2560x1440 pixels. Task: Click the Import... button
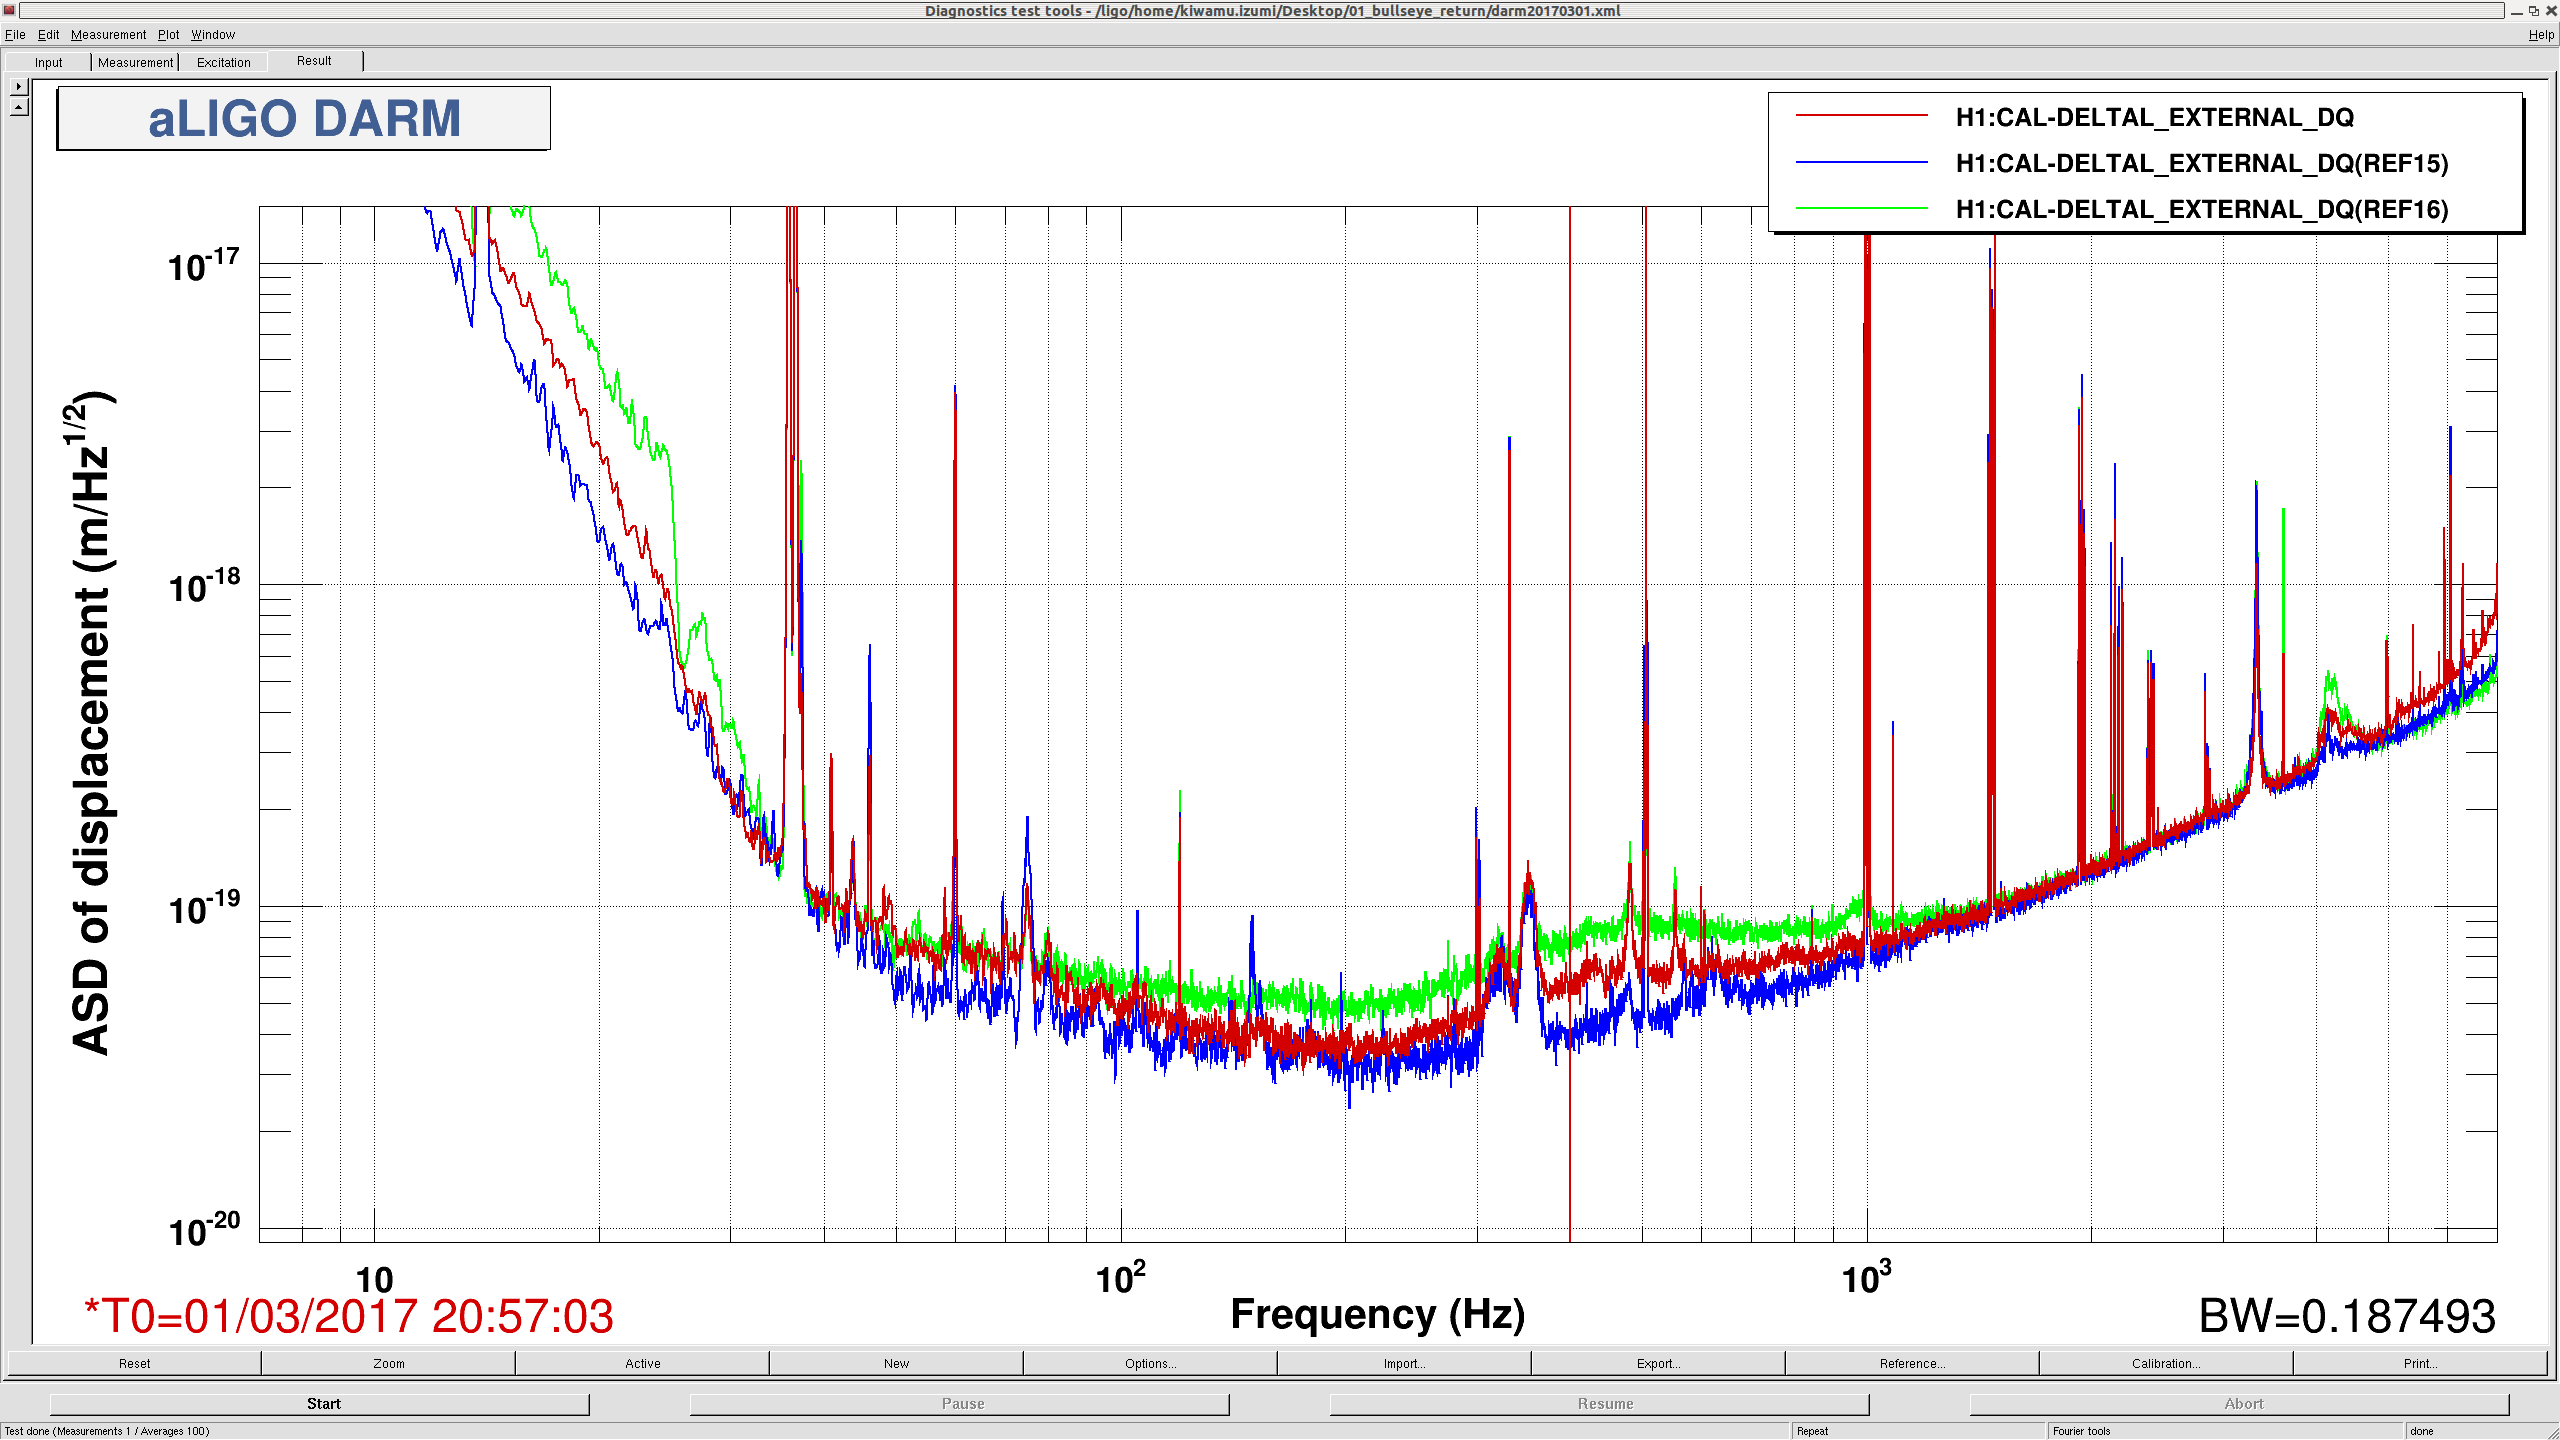[1404, 1363]
